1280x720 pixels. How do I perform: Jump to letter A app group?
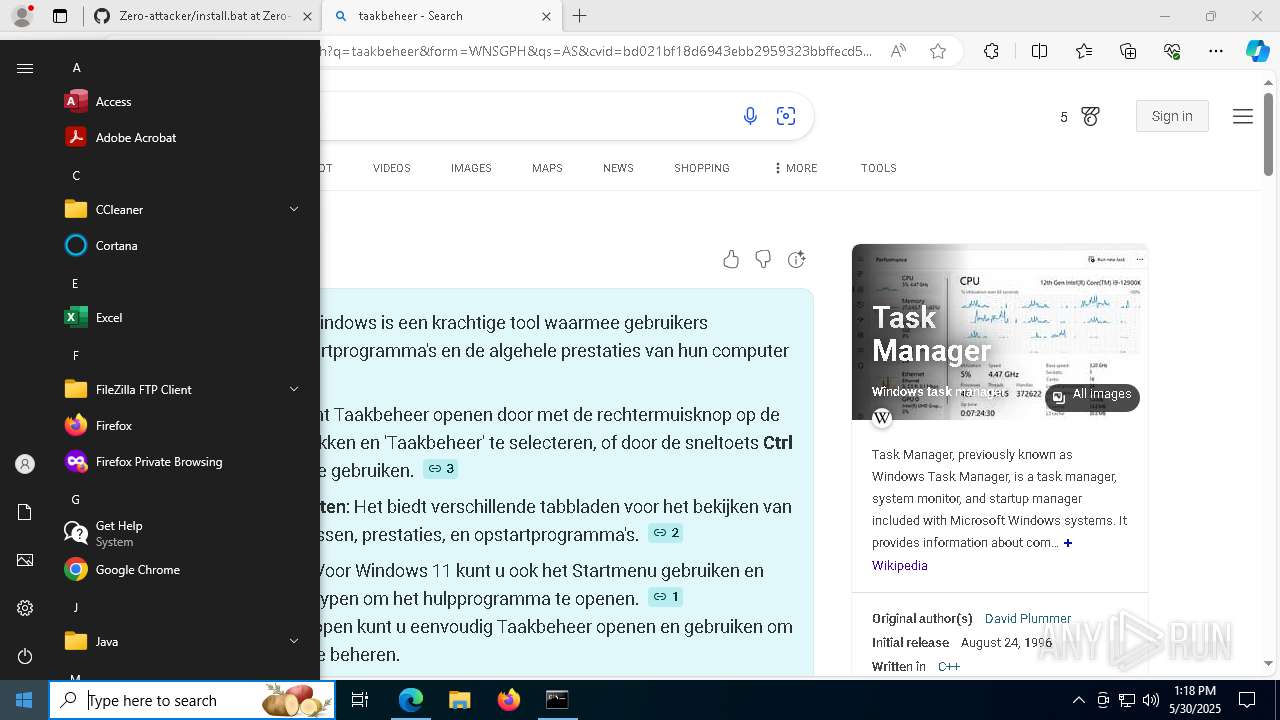[x=76, y=68]
